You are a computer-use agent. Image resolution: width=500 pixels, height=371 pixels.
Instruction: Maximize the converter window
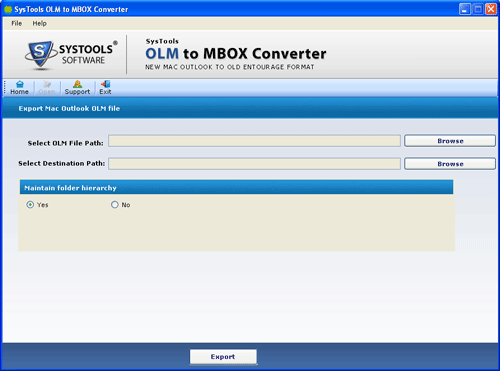[478, 9]
